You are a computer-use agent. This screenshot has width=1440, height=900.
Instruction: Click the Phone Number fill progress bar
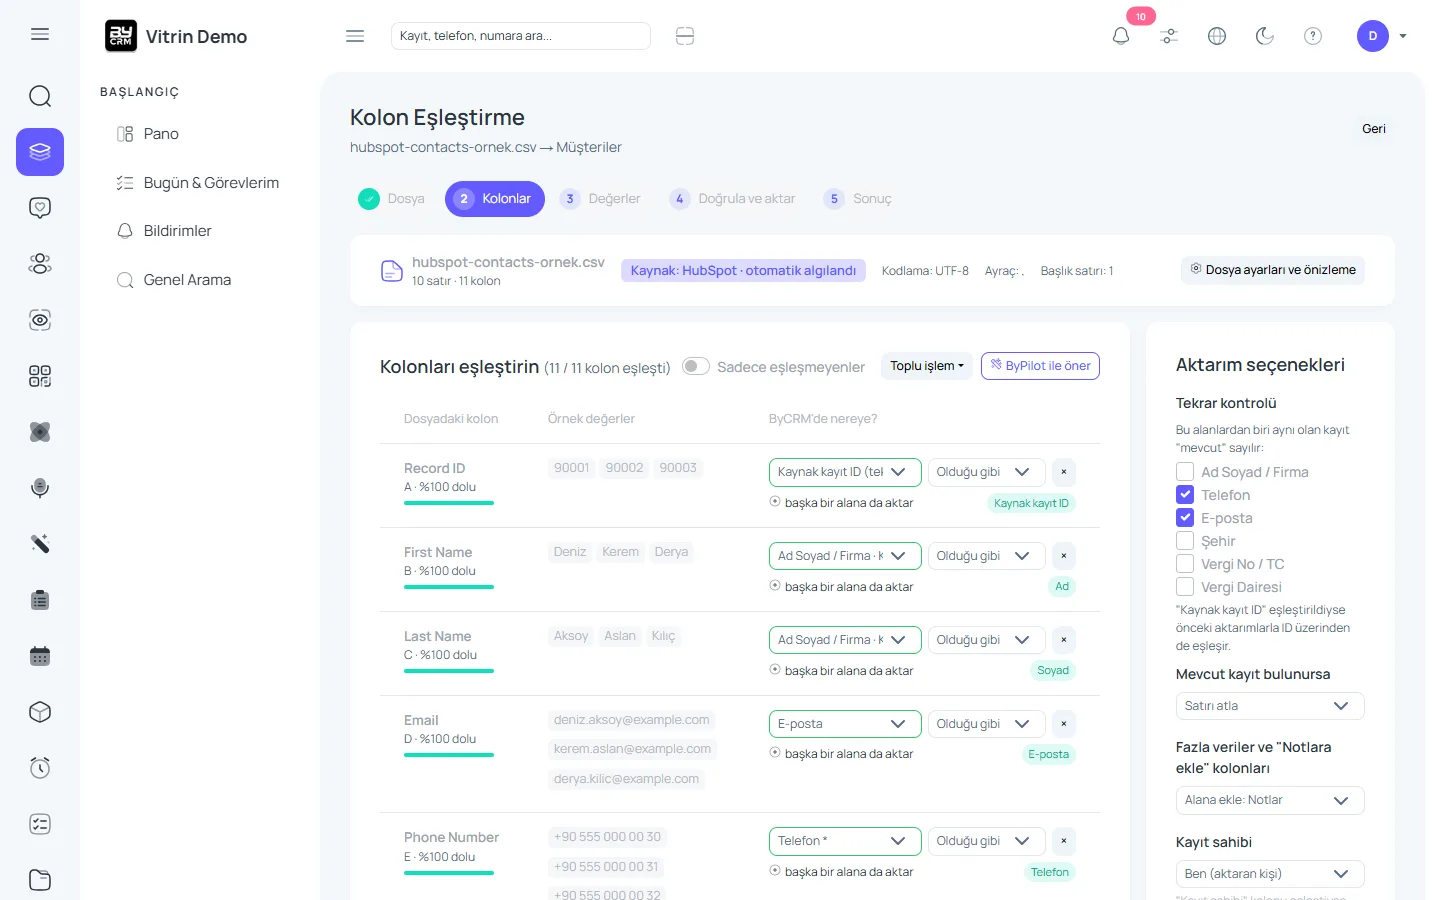[449, 873]
